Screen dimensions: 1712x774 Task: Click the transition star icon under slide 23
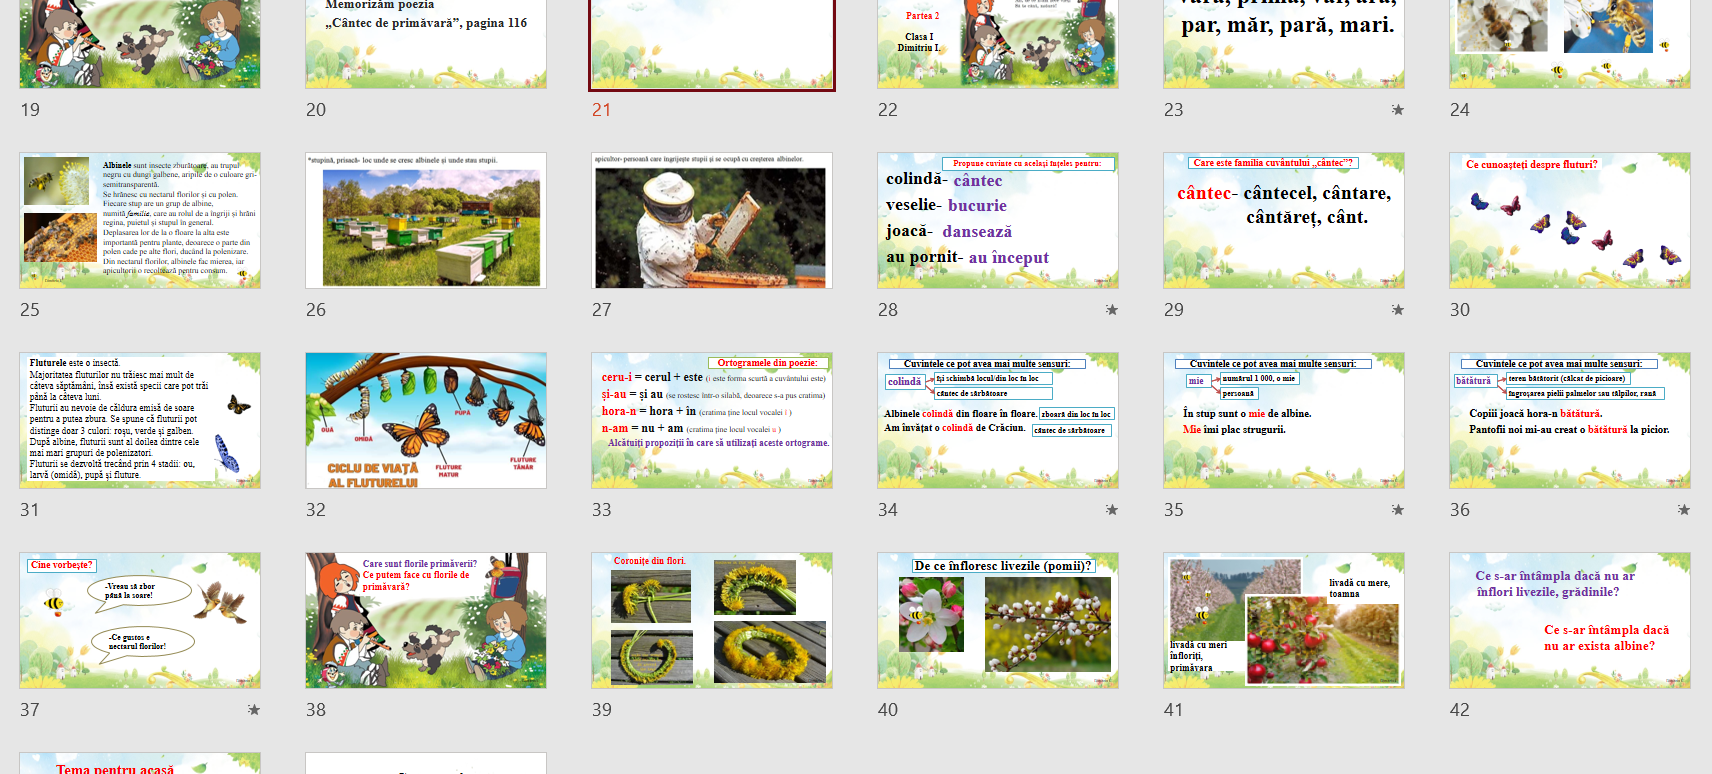(1397, 110)
